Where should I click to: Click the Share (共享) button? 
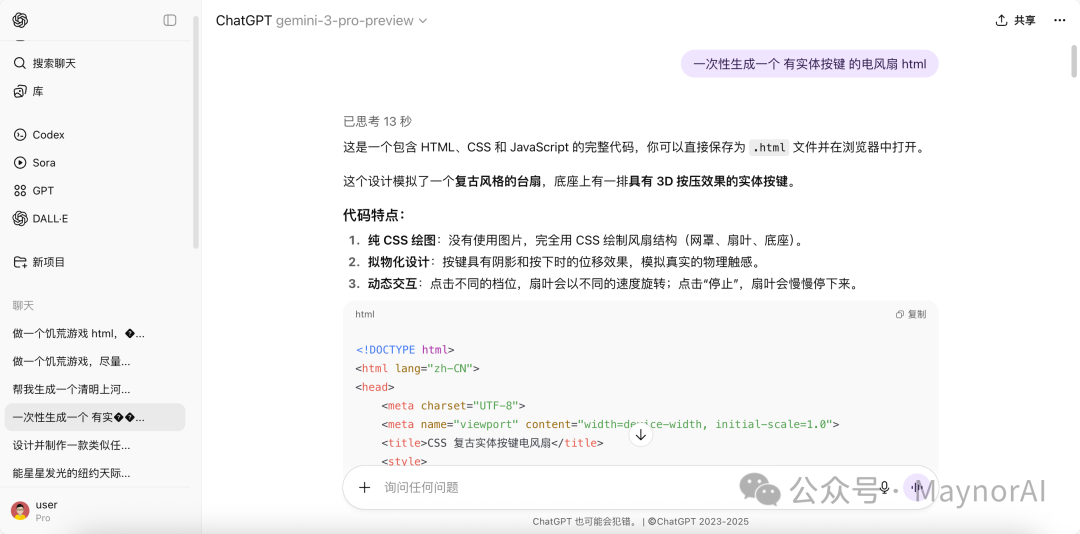pyautogui.click(x=1015, y=21)
